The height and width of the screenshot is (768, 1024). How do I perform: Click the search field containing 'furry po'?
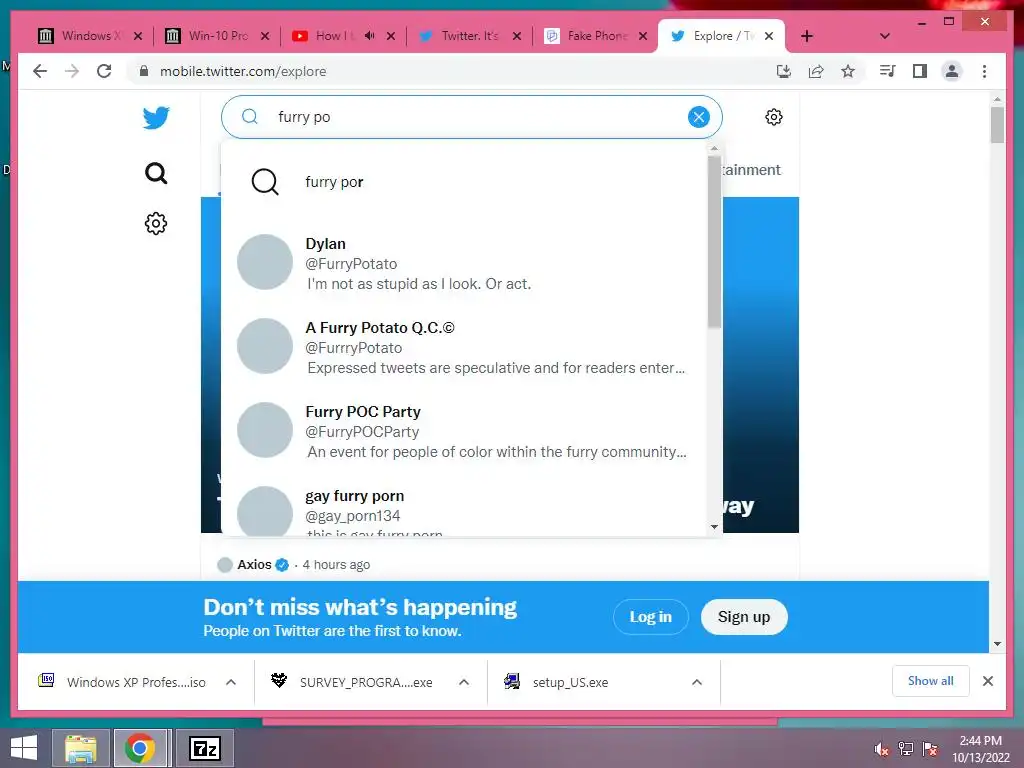point(472,117)
